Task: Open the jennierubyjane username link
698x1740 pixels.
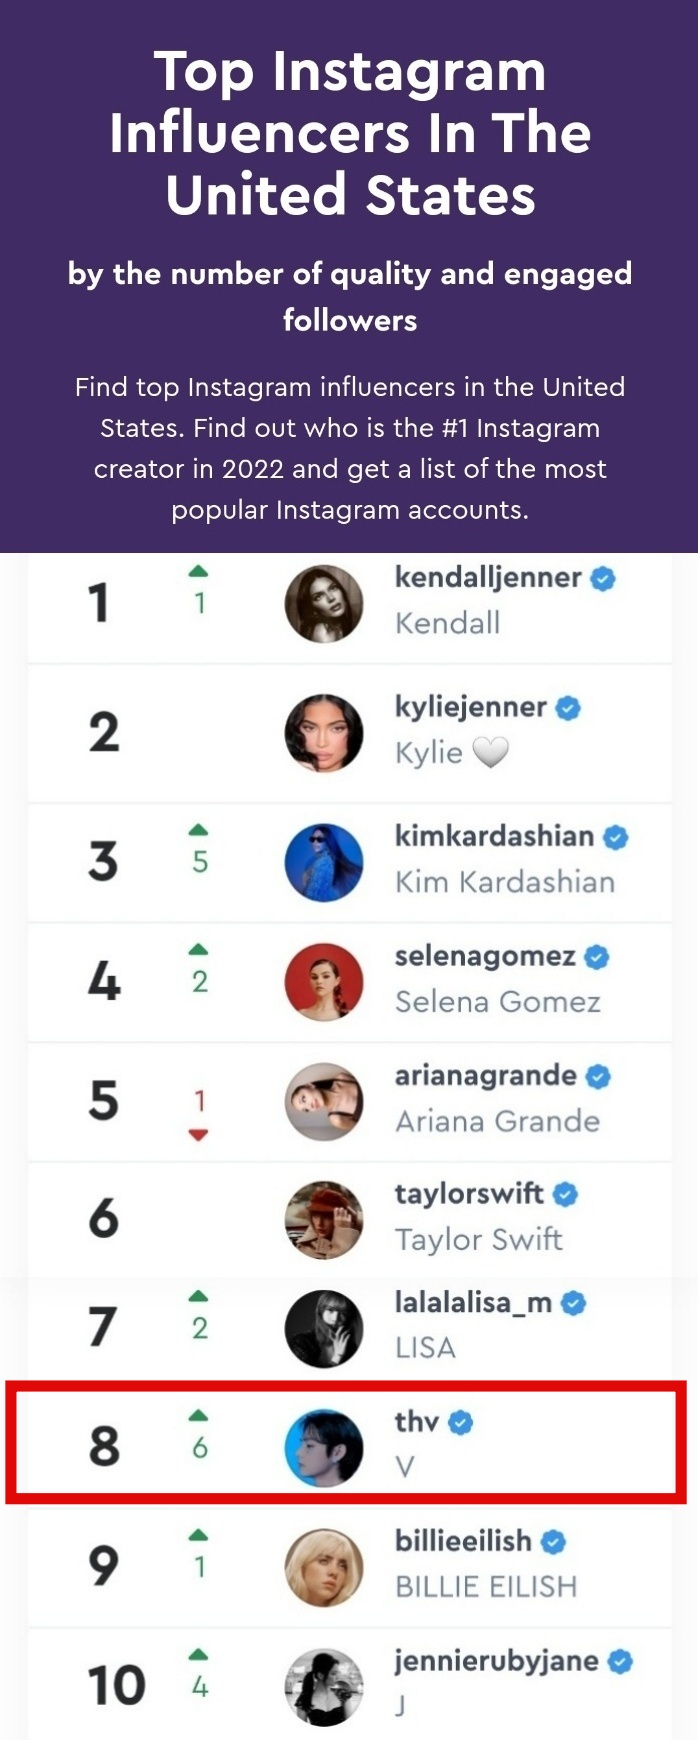Action: click(496, 1661)
